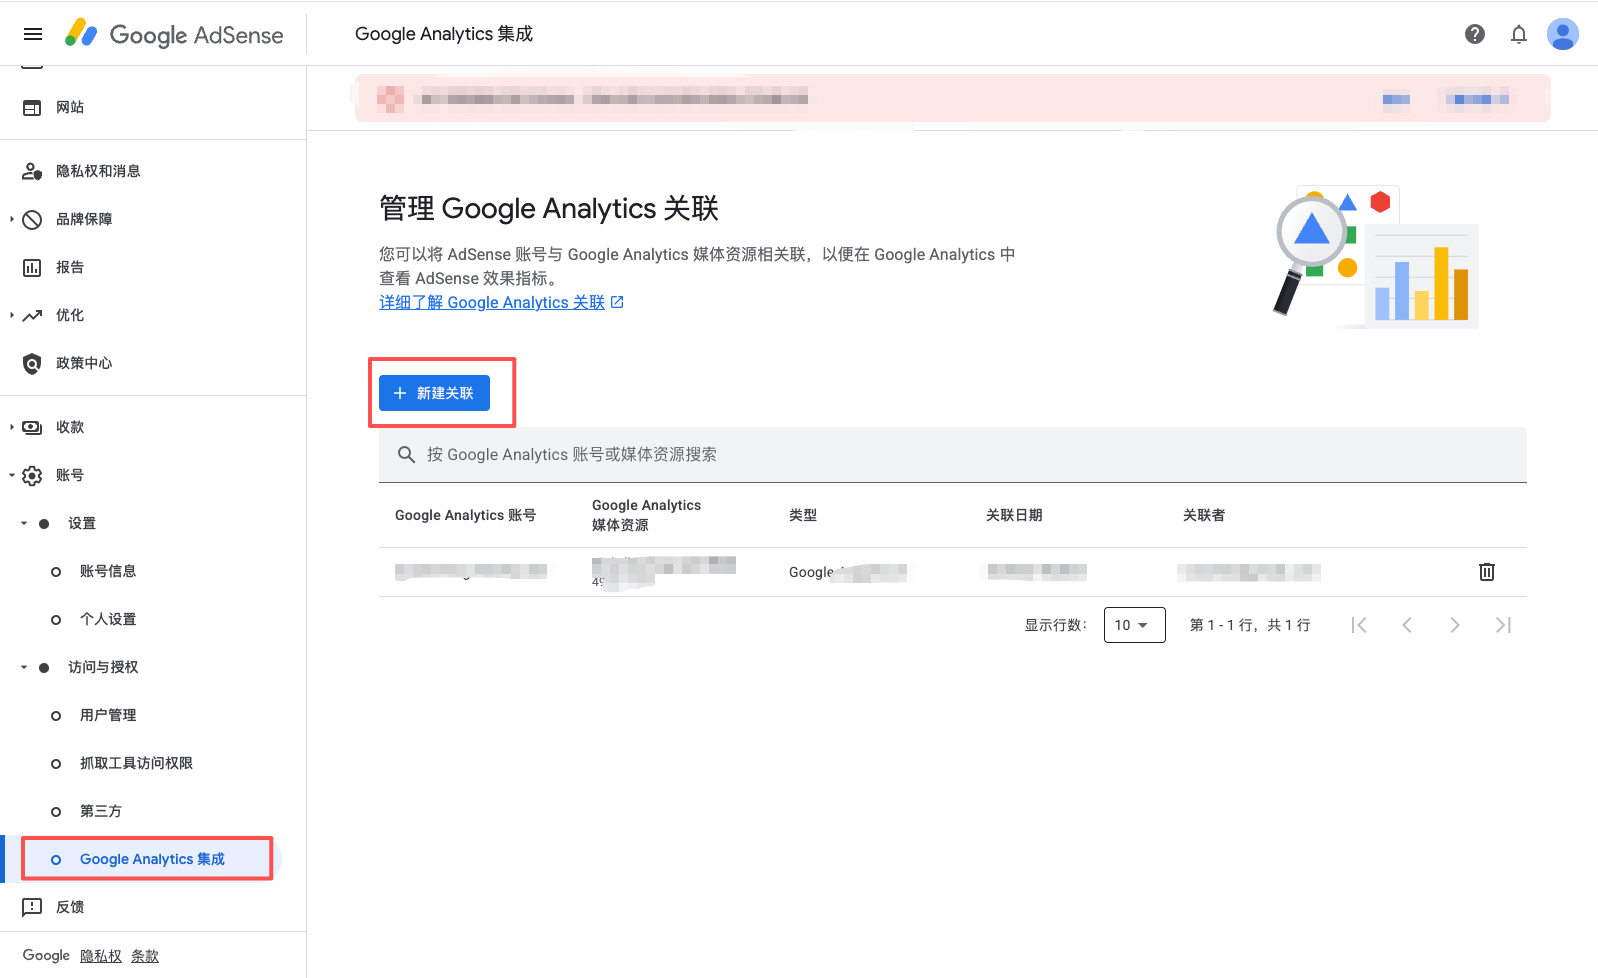
Task: Open 详细了解 Google Analytics 关联 link
Action: coord(492,302)
